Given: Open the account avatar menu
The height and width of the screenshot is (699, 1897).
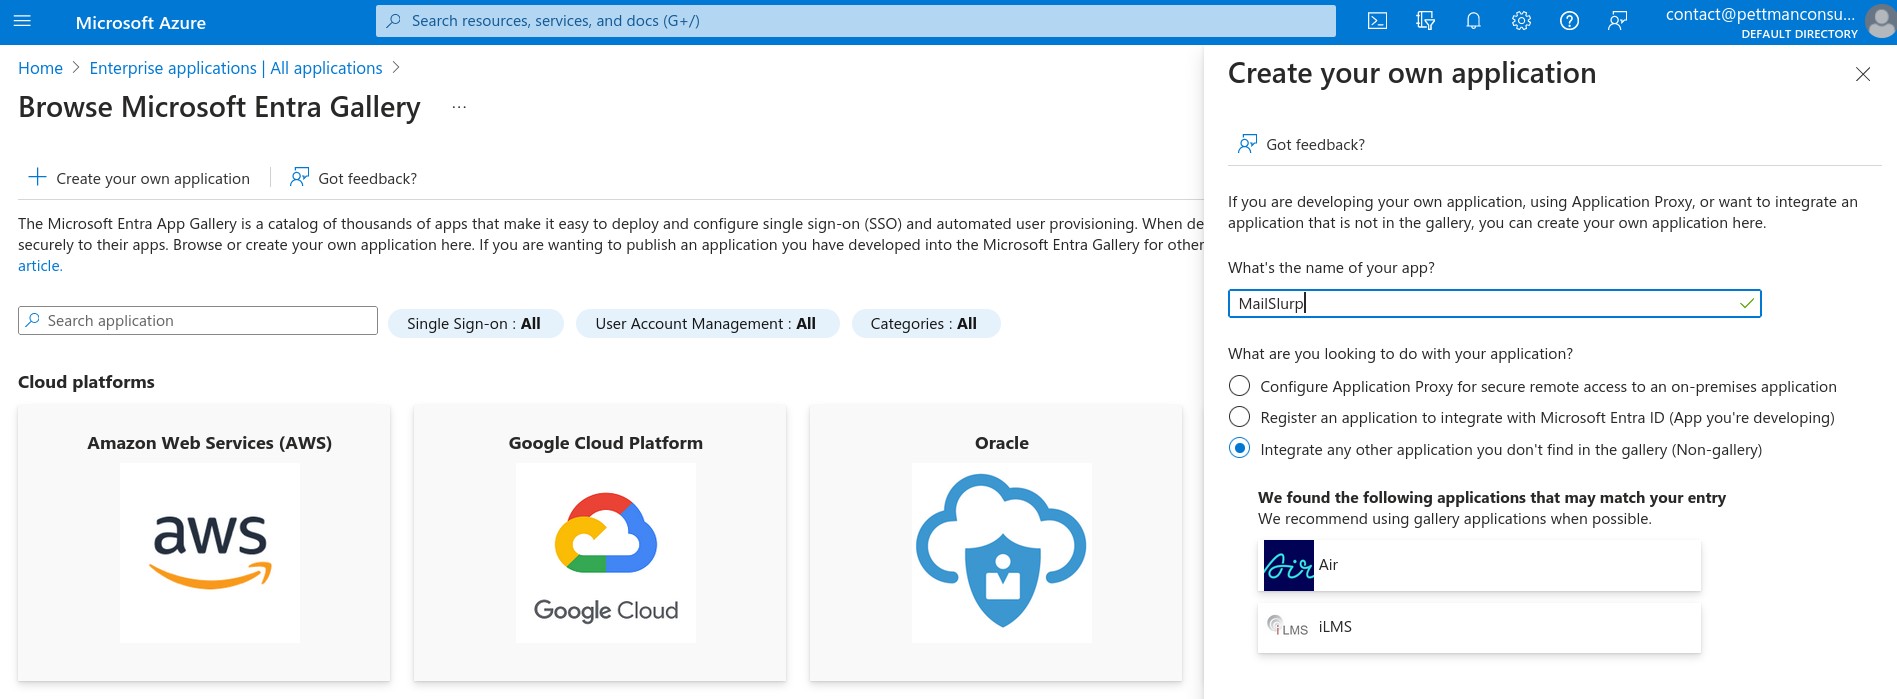Looking at the screenshot, I should pyautogui.click(x=1880, y=21).
